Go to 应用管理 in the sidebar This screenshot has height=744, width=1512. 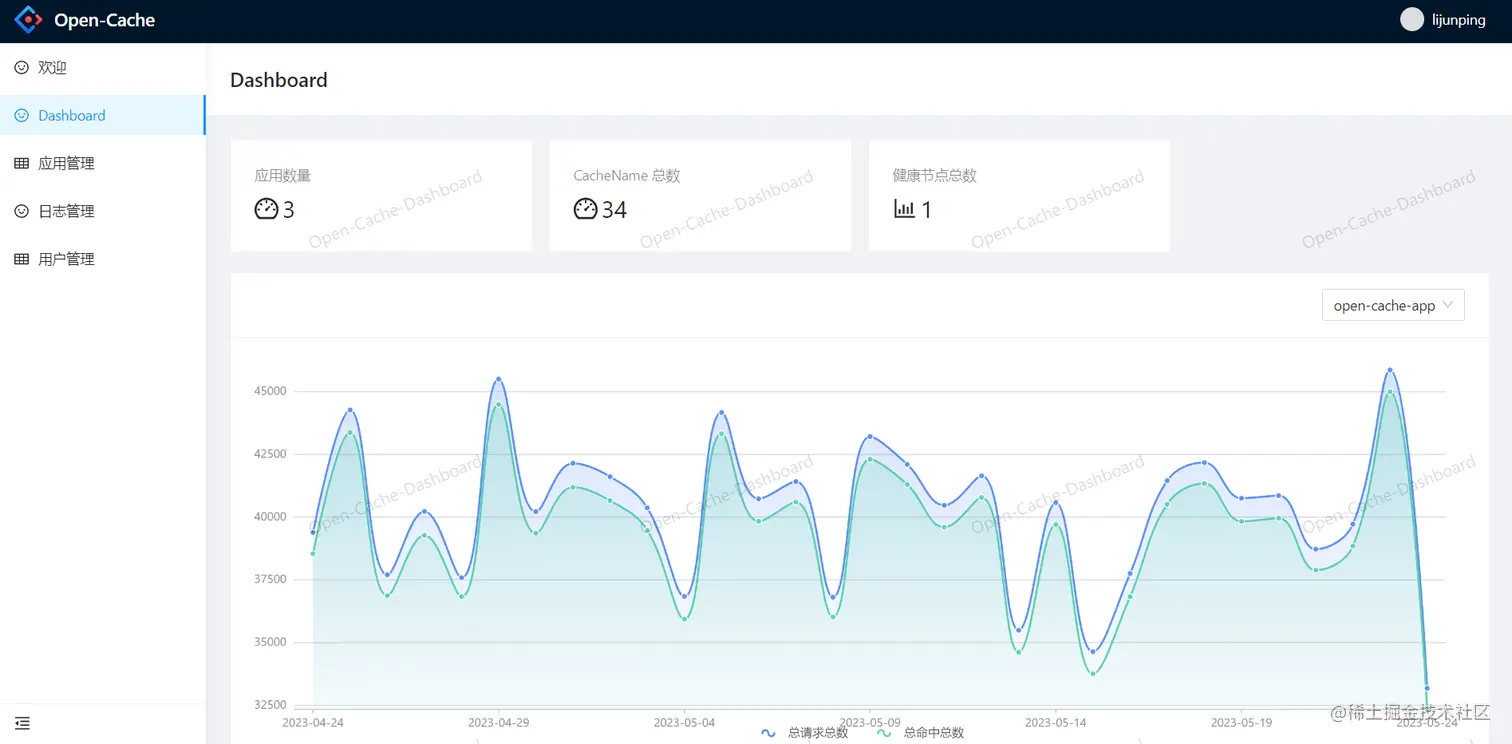tap(103, 163)
